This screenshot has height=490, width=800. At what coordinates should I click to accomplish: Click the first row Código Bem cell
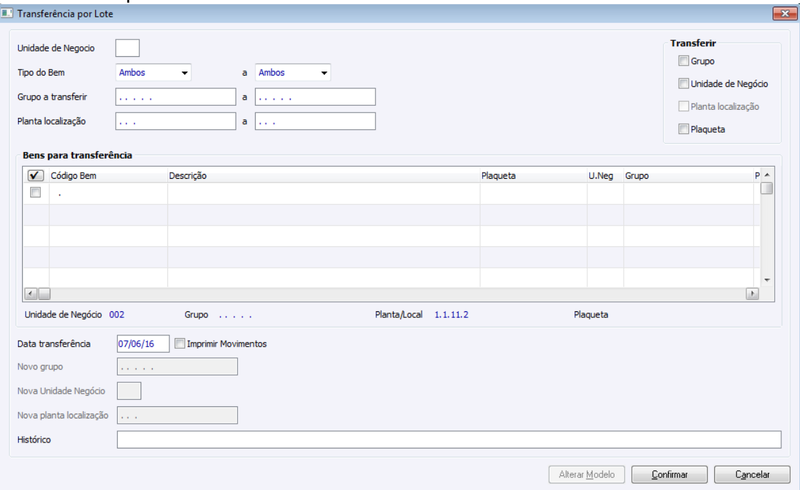point(108,193)
